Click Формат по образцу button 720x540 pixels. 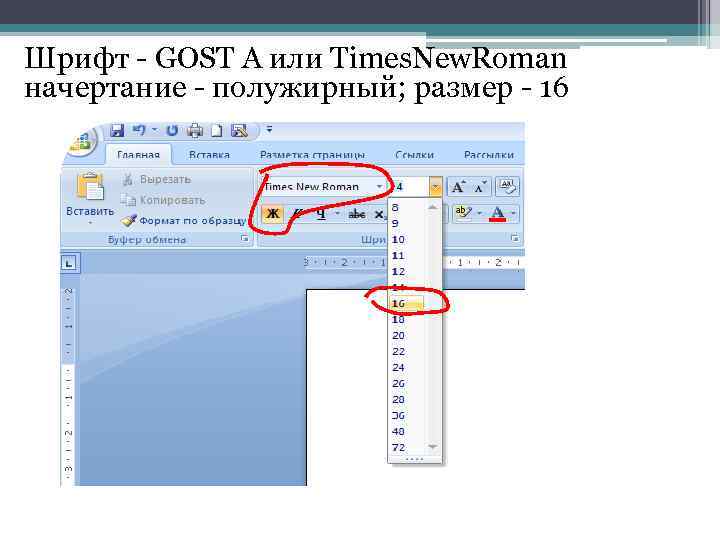pyautogui.click(x=184, y=221)
